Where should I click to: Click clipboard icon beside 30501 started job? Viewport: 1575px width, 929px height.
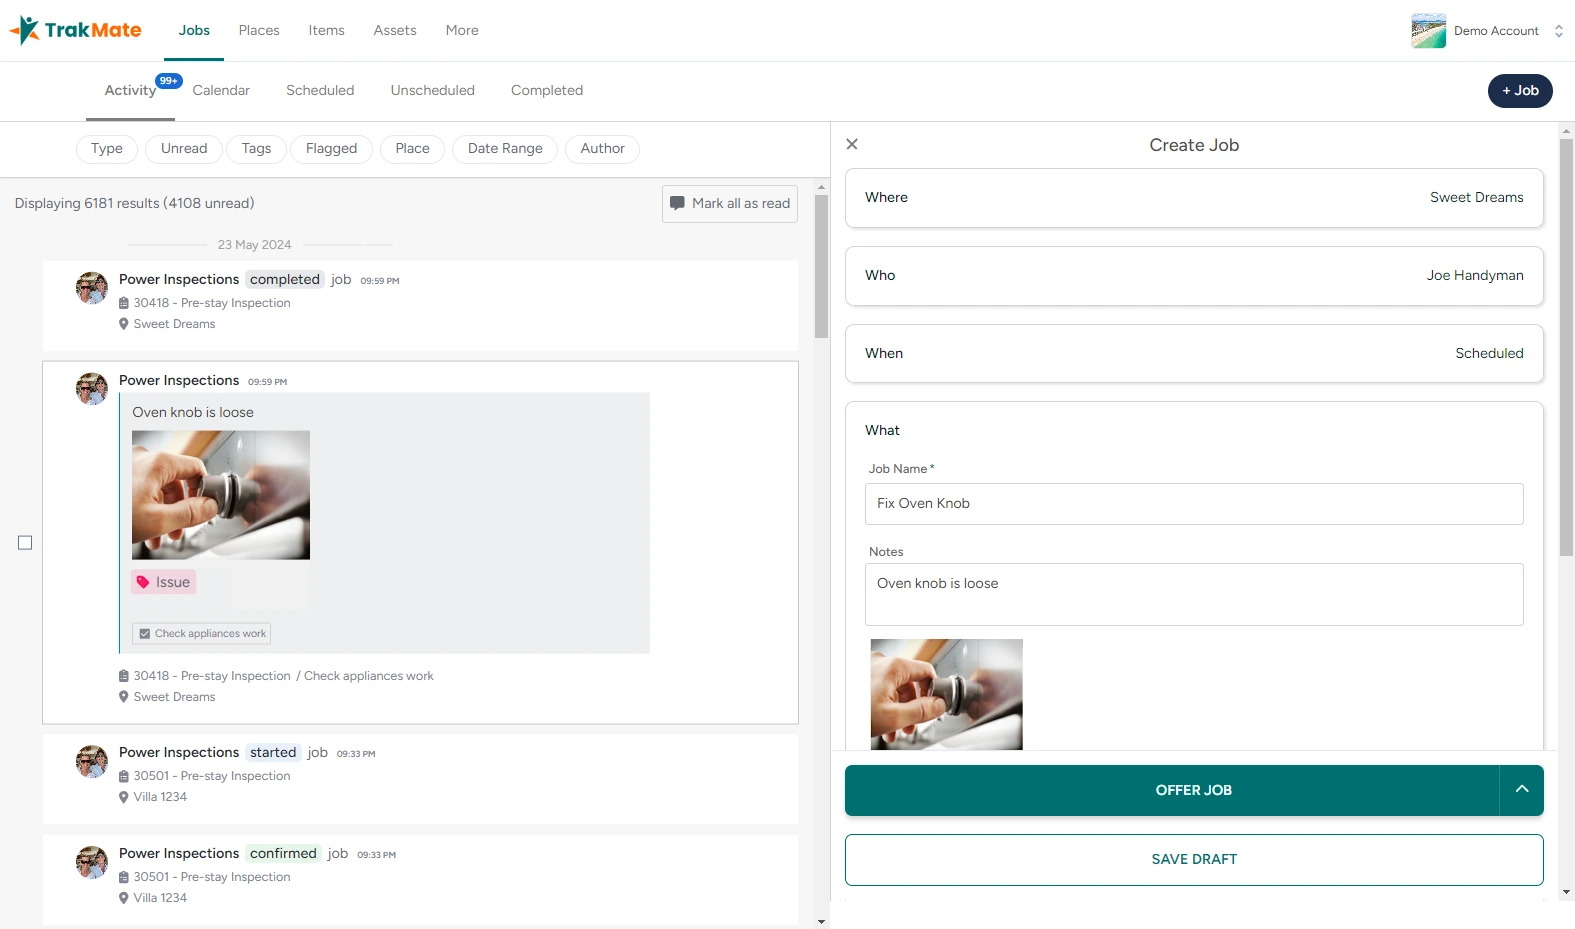[124, 776]
